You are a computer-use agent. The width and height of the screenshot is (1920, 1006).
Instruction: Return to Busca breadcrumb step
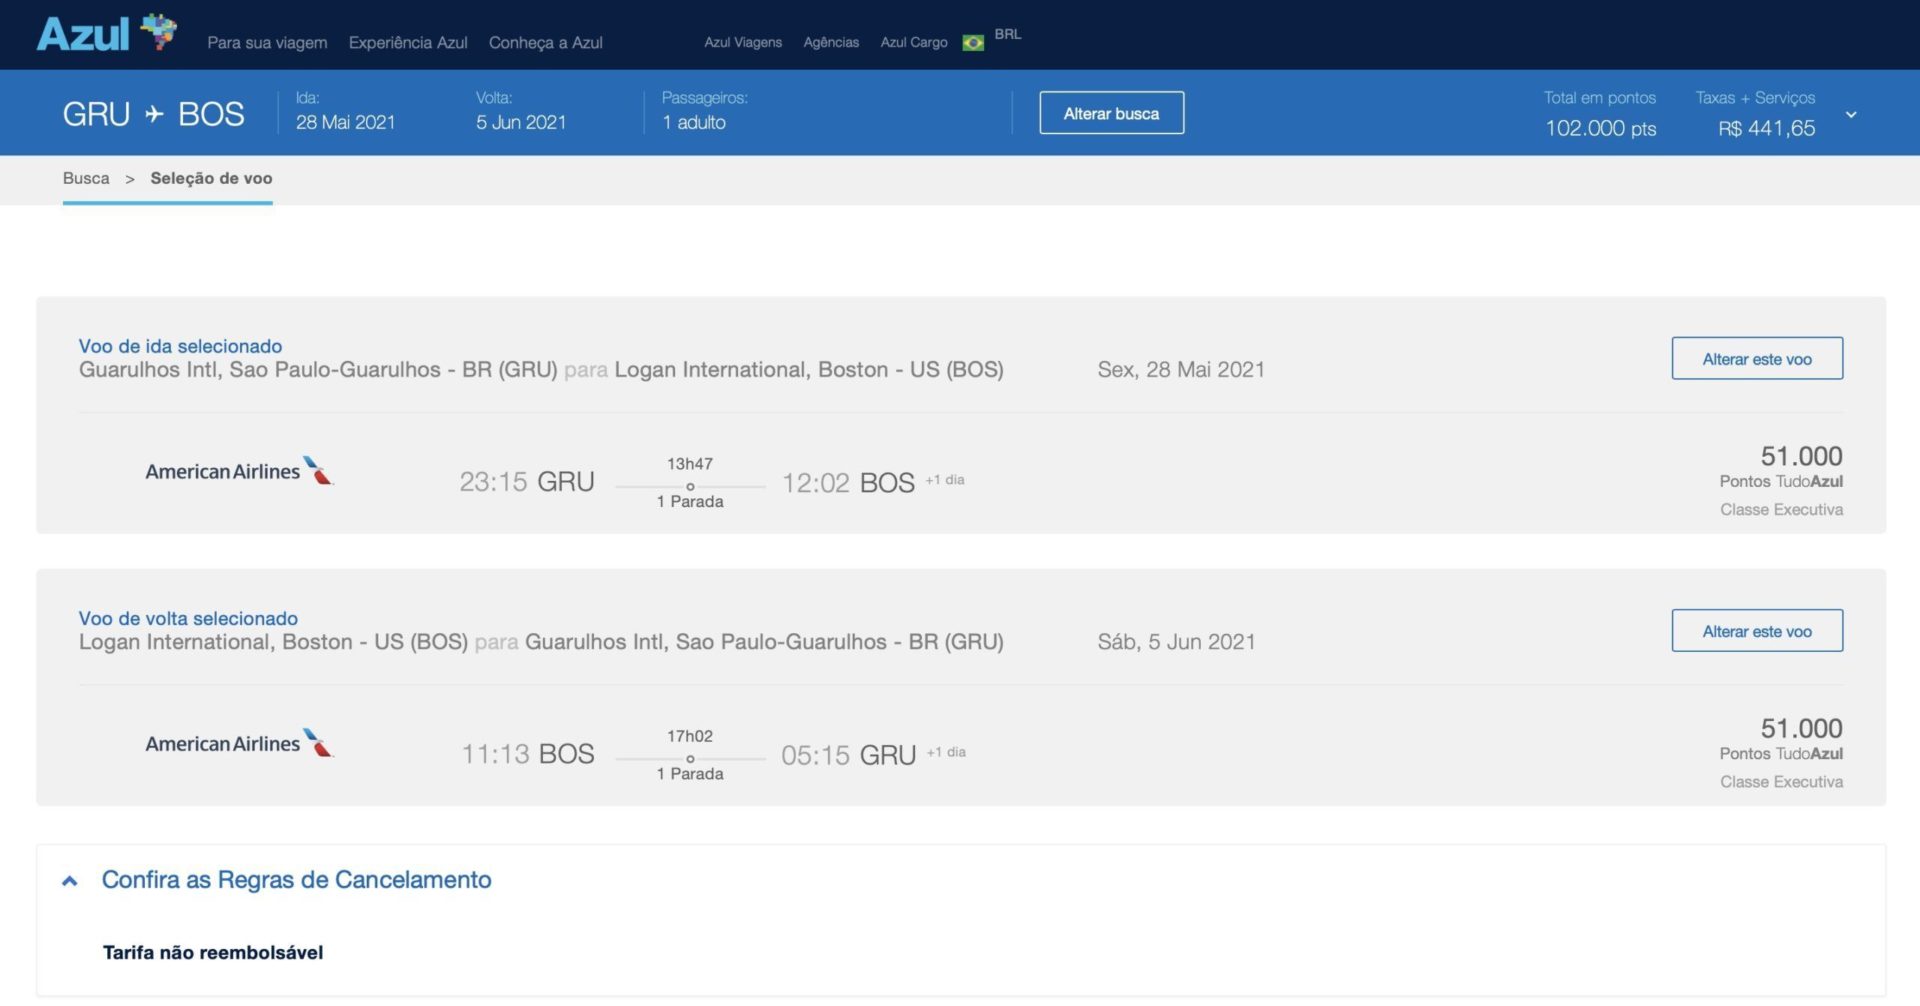86,178
